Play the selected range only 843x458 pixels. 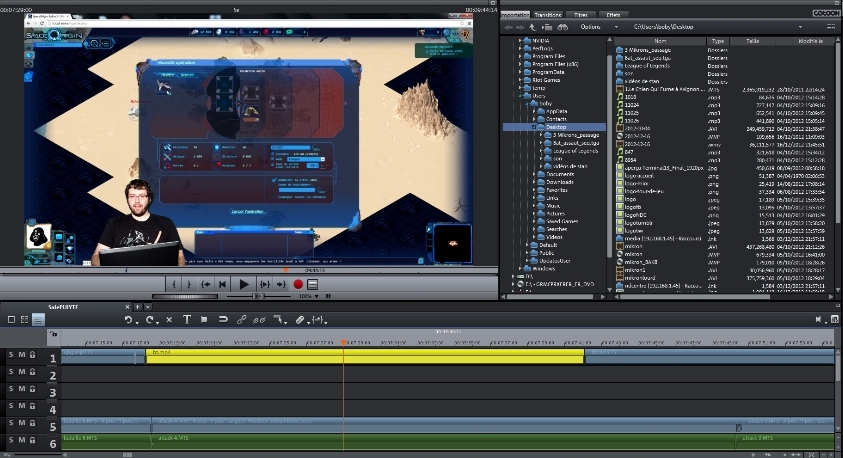click(x=265, y=284)
